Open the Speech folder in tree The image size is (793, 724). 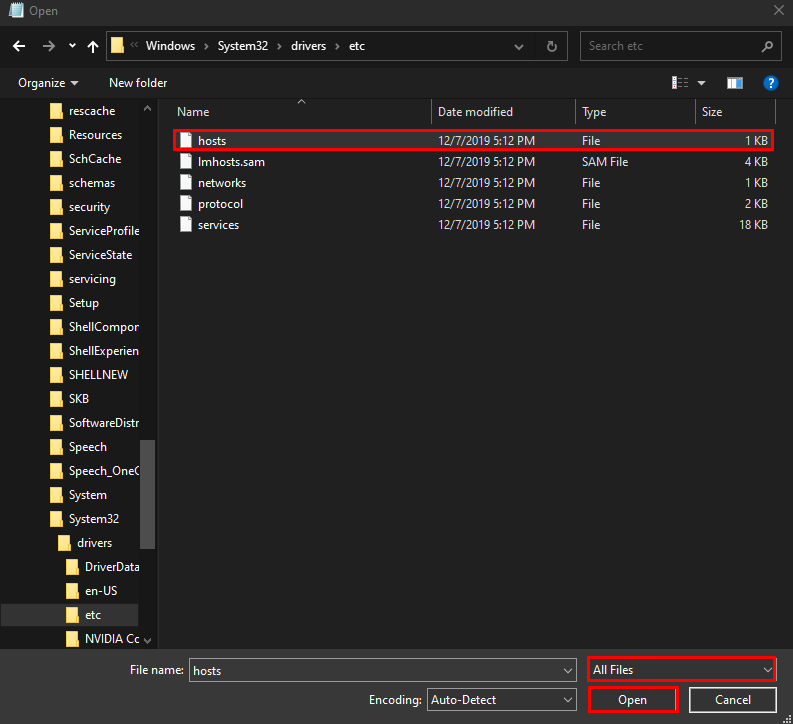[87, 447]
